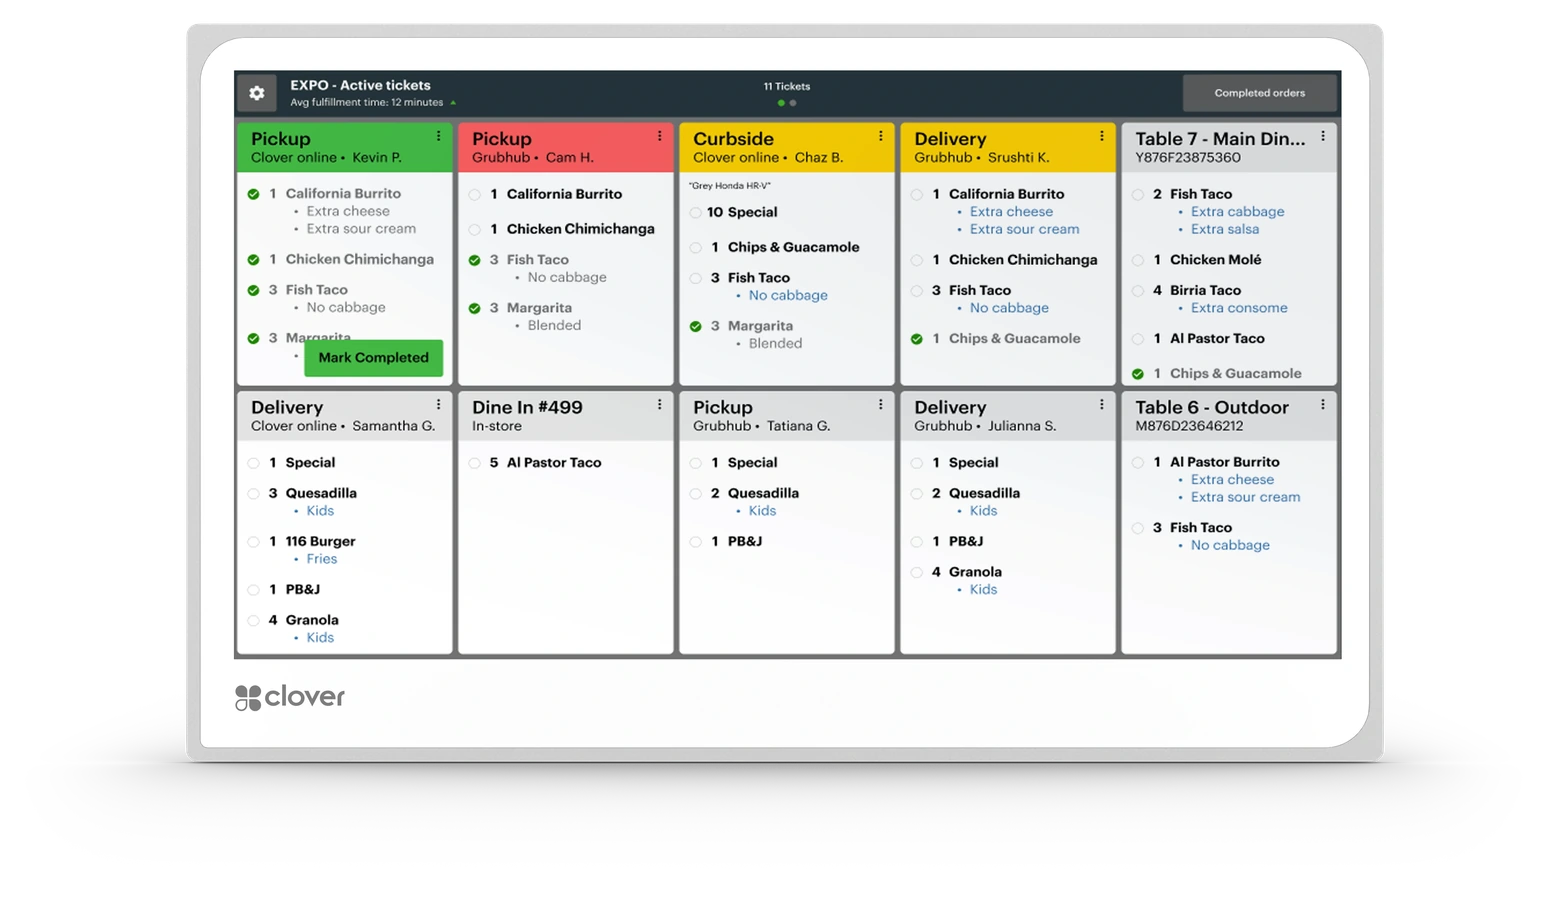Click the Avg fulfillment time text
1548x902 pixels.
[x=367, y=102]
